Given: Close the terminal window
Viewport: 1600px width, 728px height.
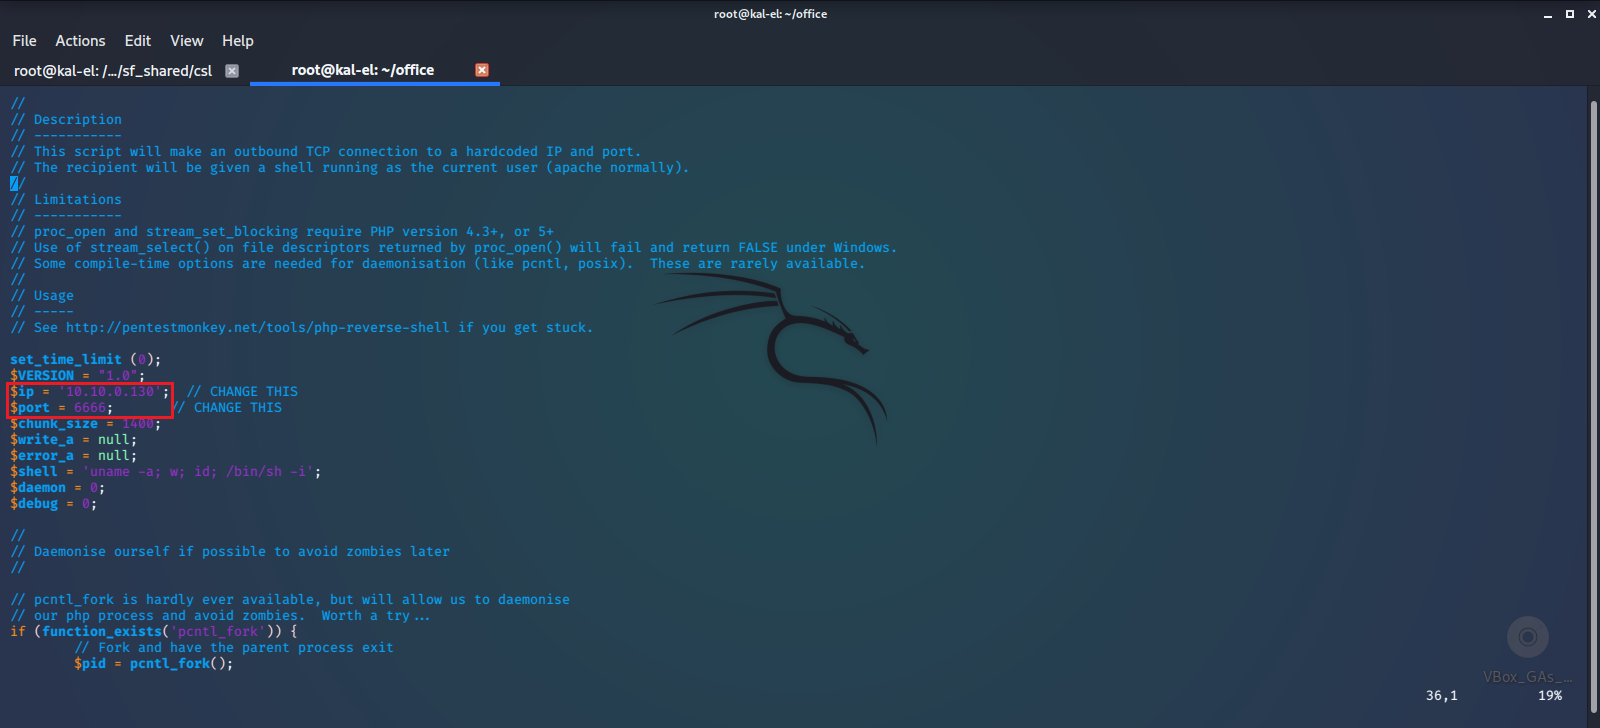Looking at the screenshot, I should point(1592,14).
